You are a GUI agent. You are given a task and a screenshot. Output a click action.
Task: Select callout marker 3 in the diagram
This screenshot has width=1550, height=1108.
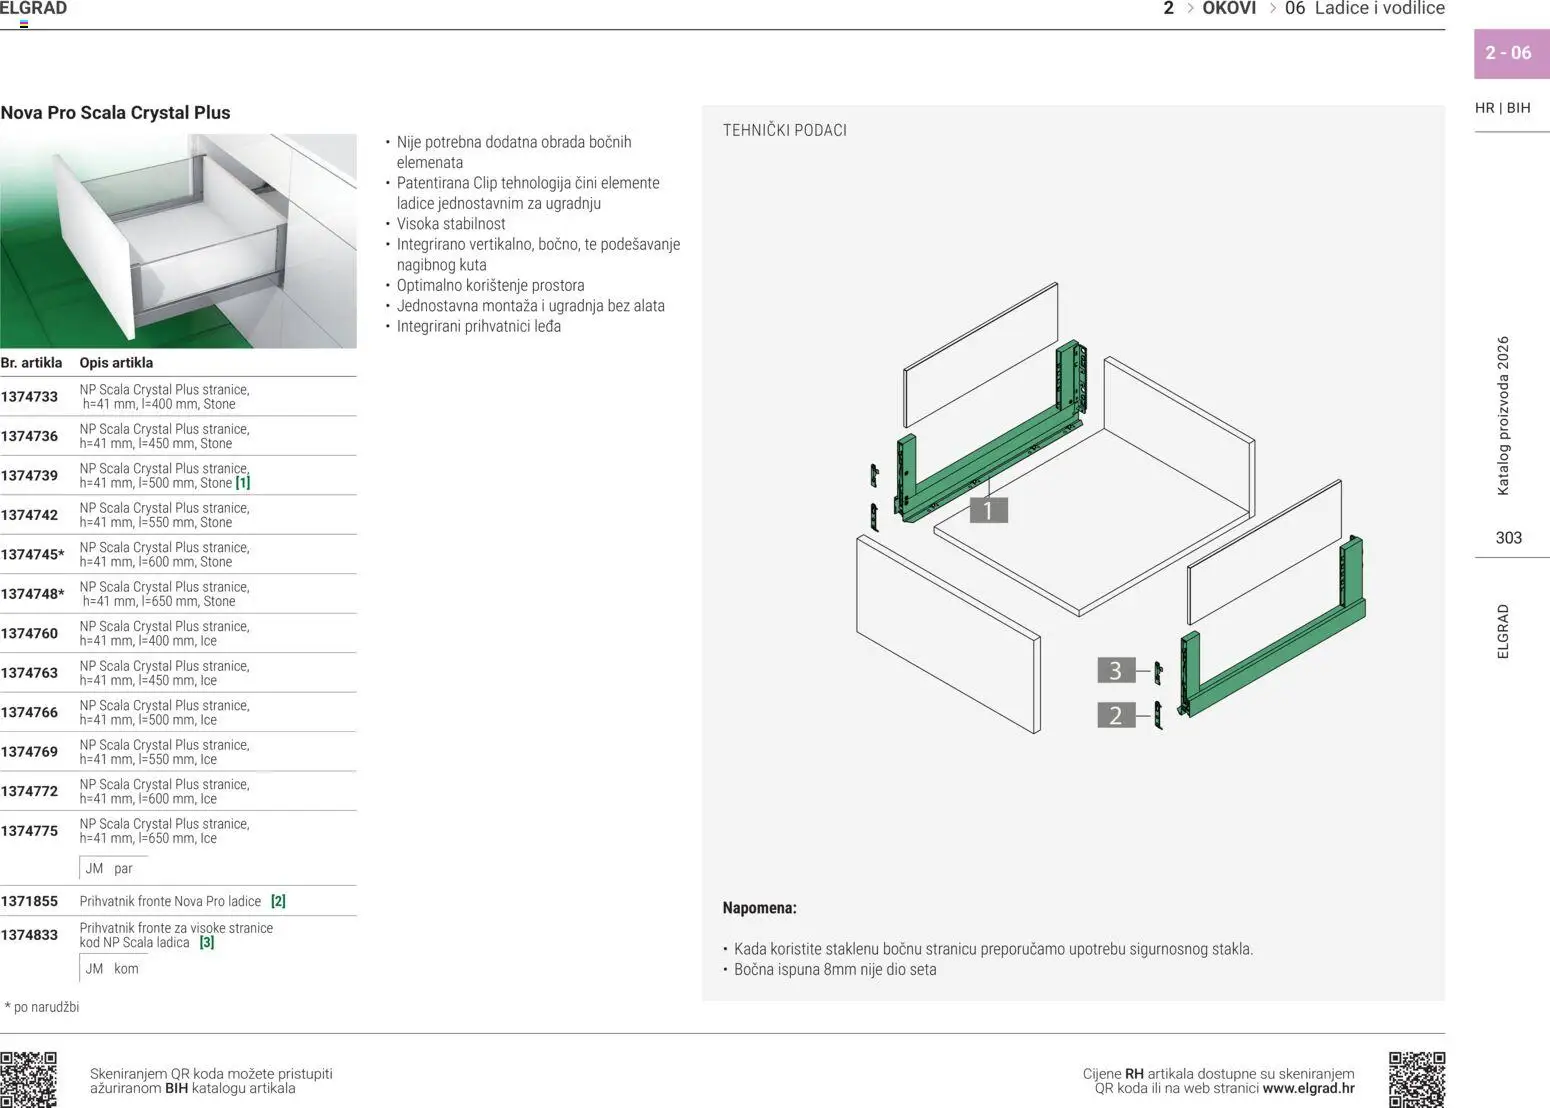point(1115,670)
